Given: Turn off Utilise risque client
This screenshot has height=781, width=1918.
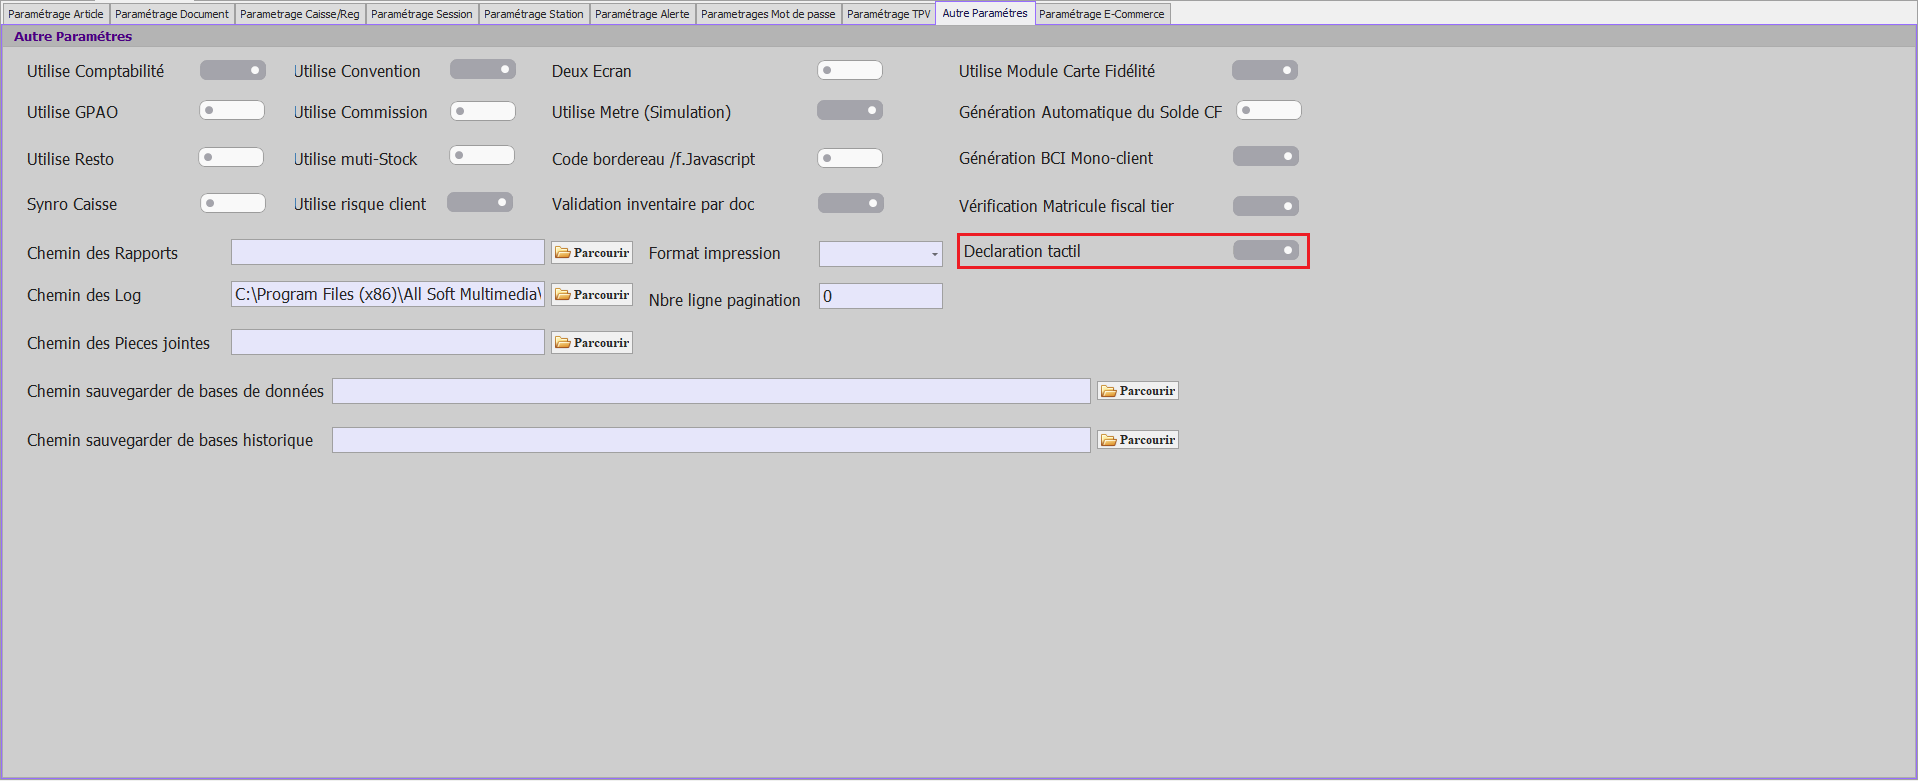Looking at the screenshot, I should click(x=480, y=202).
